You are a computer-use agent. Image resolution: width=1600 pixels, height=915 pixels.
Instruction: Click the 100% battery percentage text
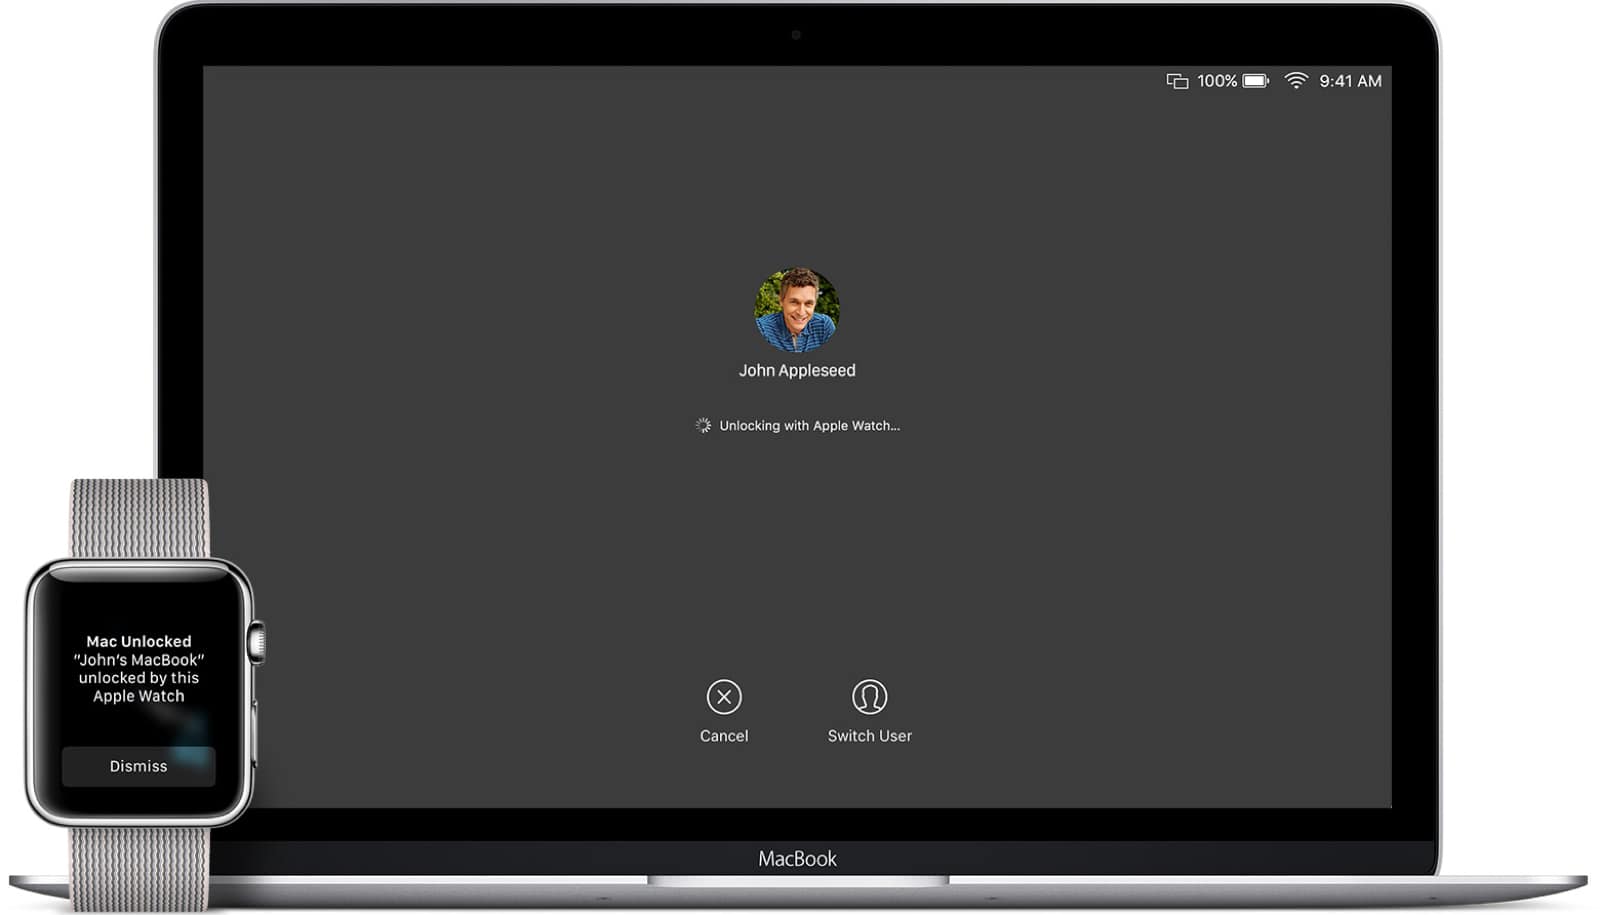[1217, 81]
